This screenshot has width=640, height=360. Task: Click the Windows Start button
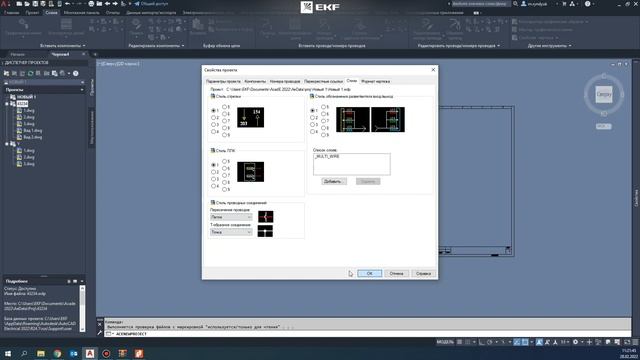[x=7, y=353]
